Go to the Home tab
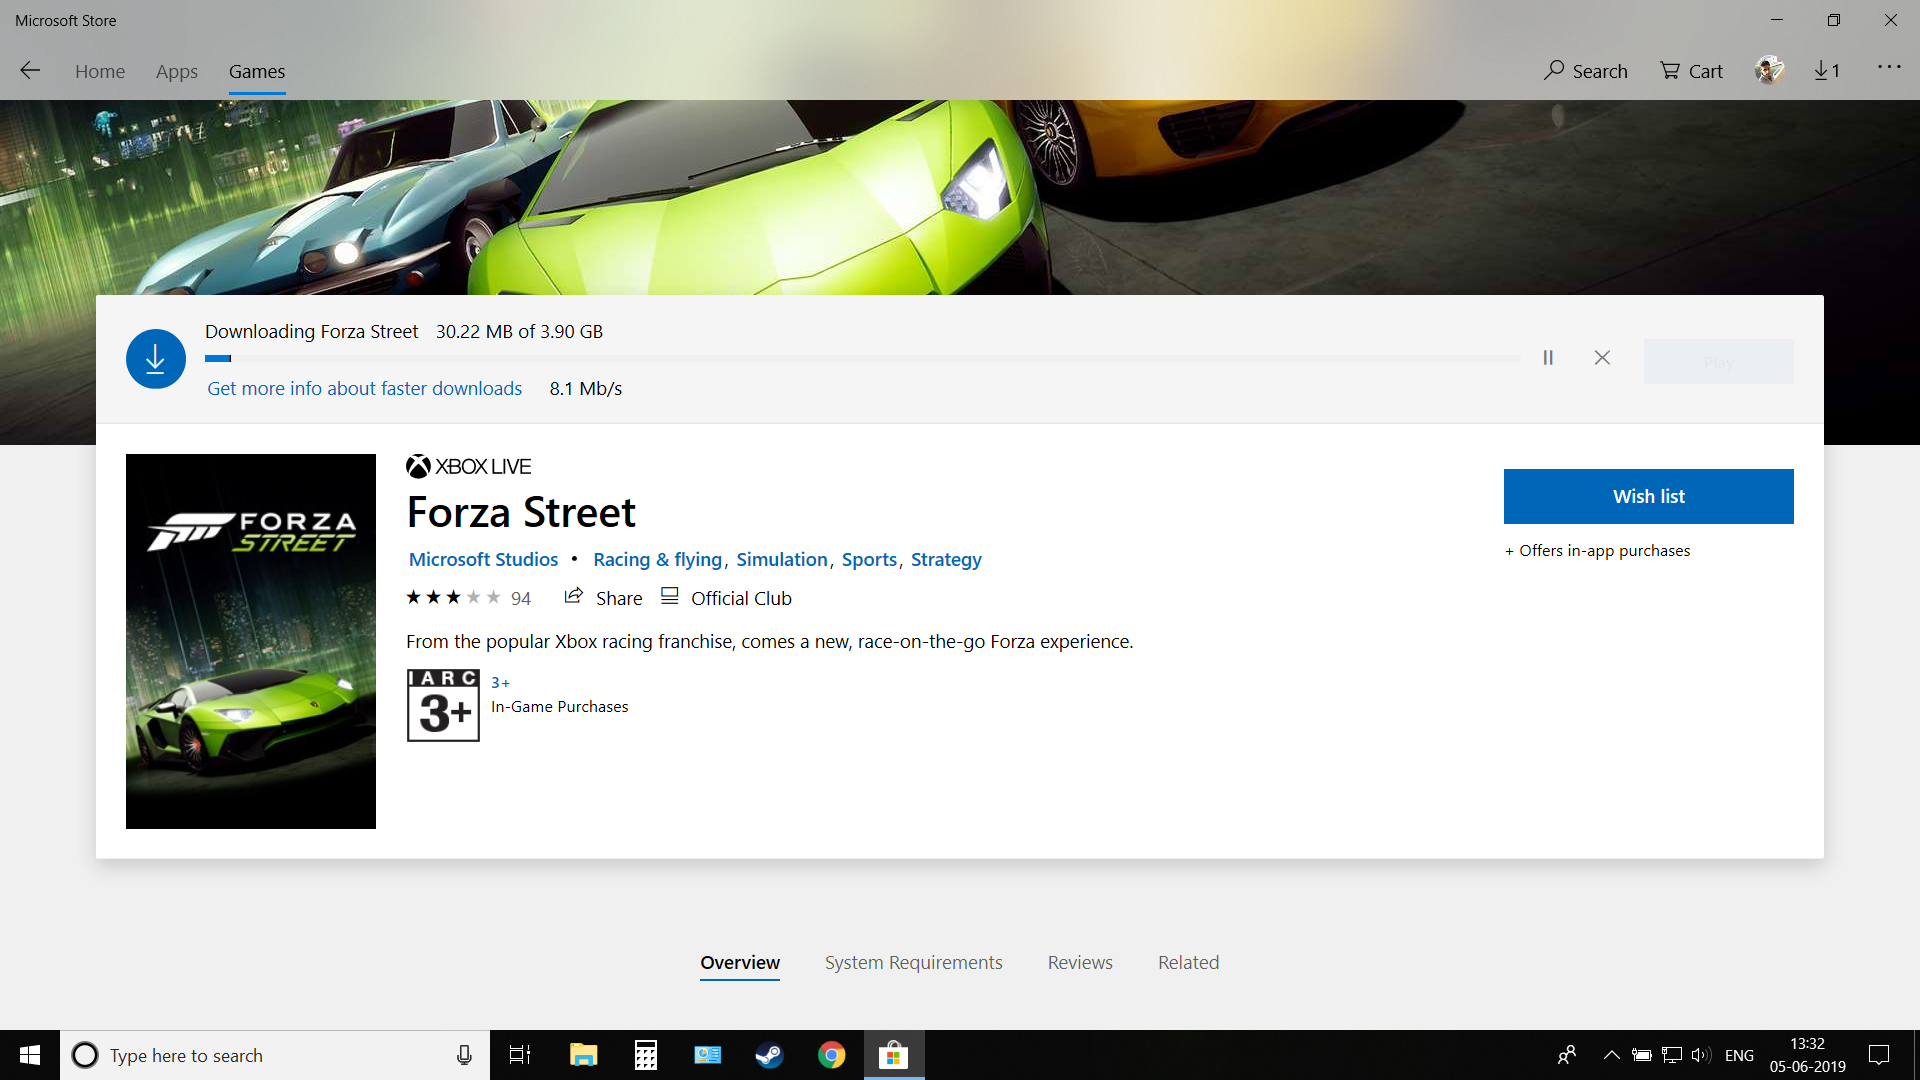Viewport: 1920px width, 1080px height. click(100, 71)
